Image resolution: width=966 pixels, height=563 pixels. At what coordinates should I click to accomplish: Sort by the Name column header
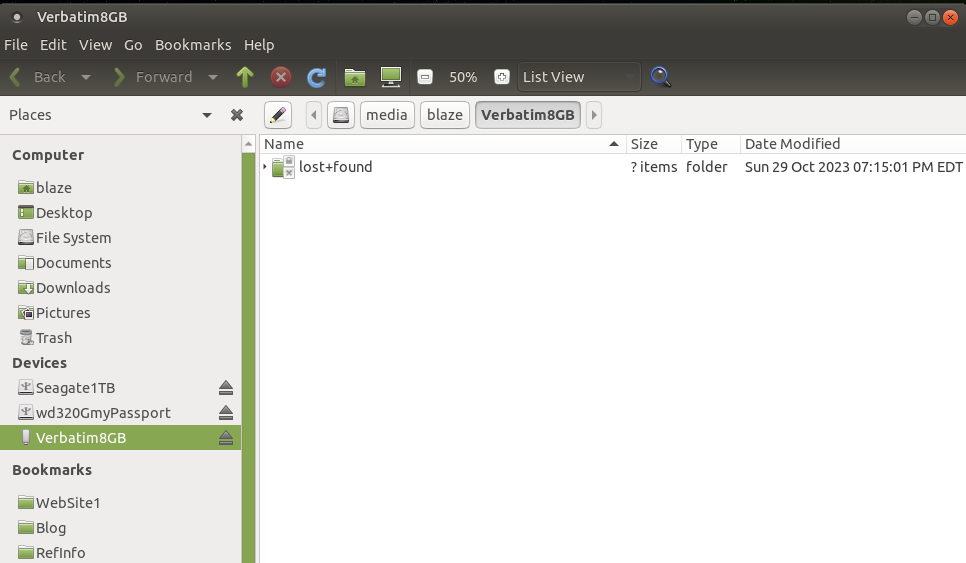pyautogui.click(x=442, y=144)
